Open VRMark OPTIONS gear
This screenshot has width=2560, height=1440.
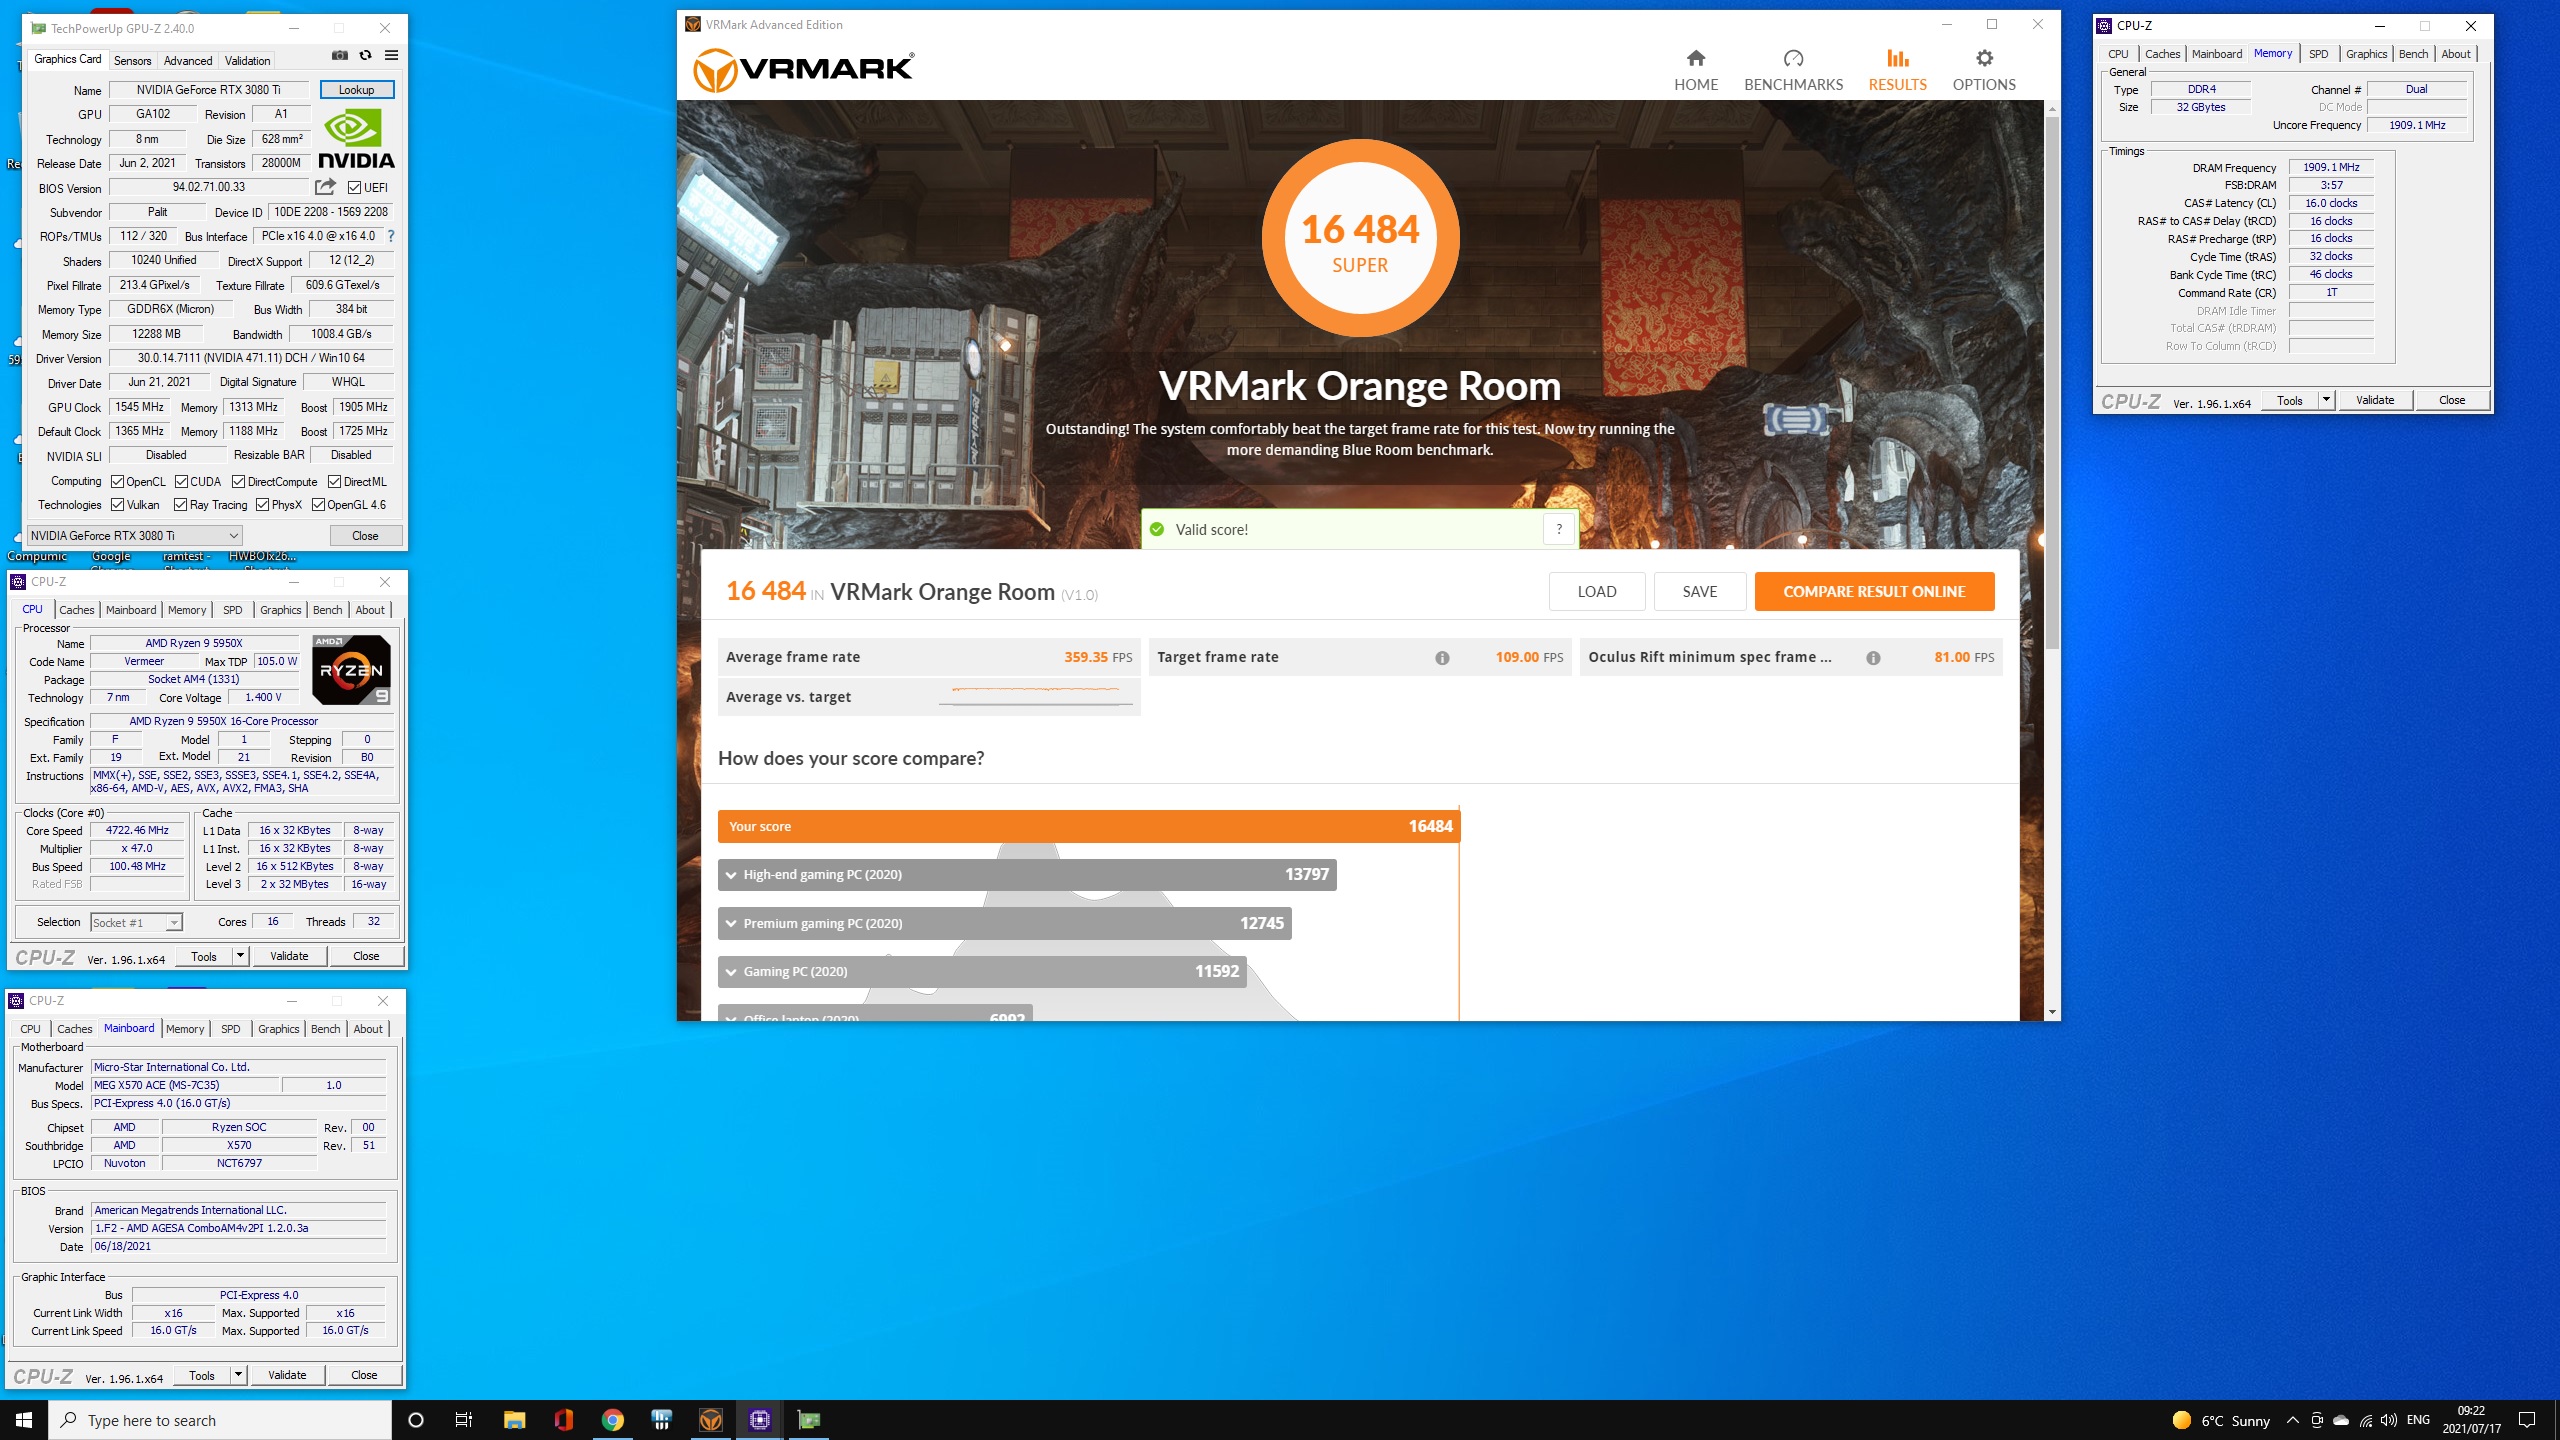[x=1984, y=70]
